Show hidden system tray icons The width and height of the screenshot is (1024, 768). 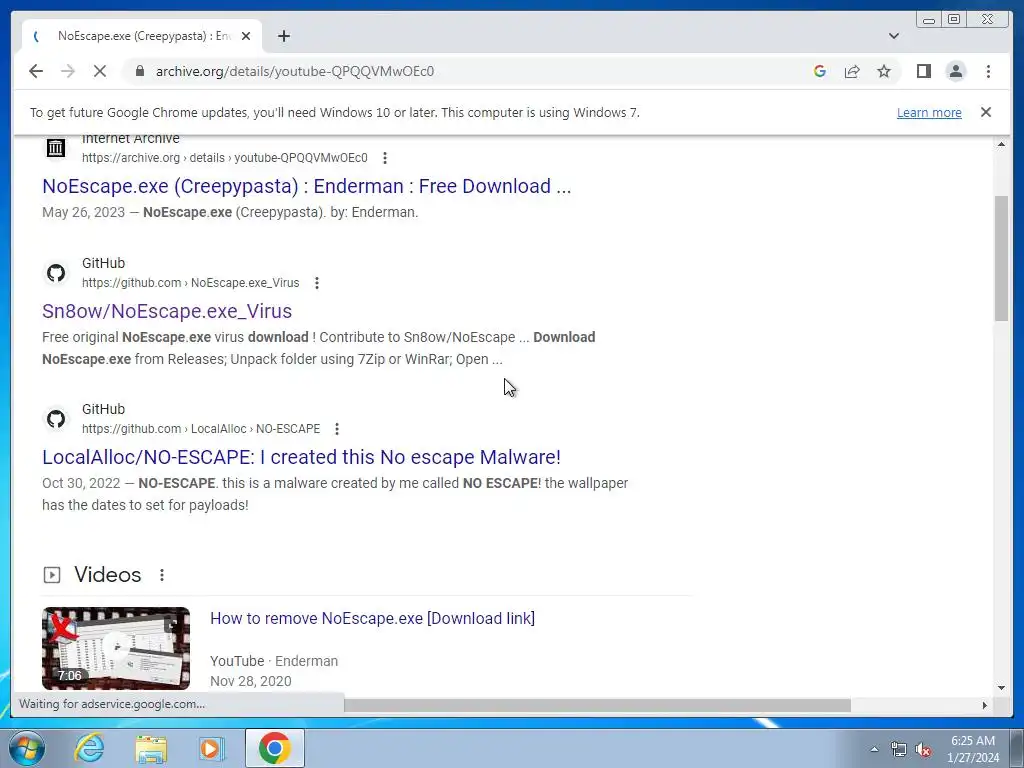[x=874, y=749]
